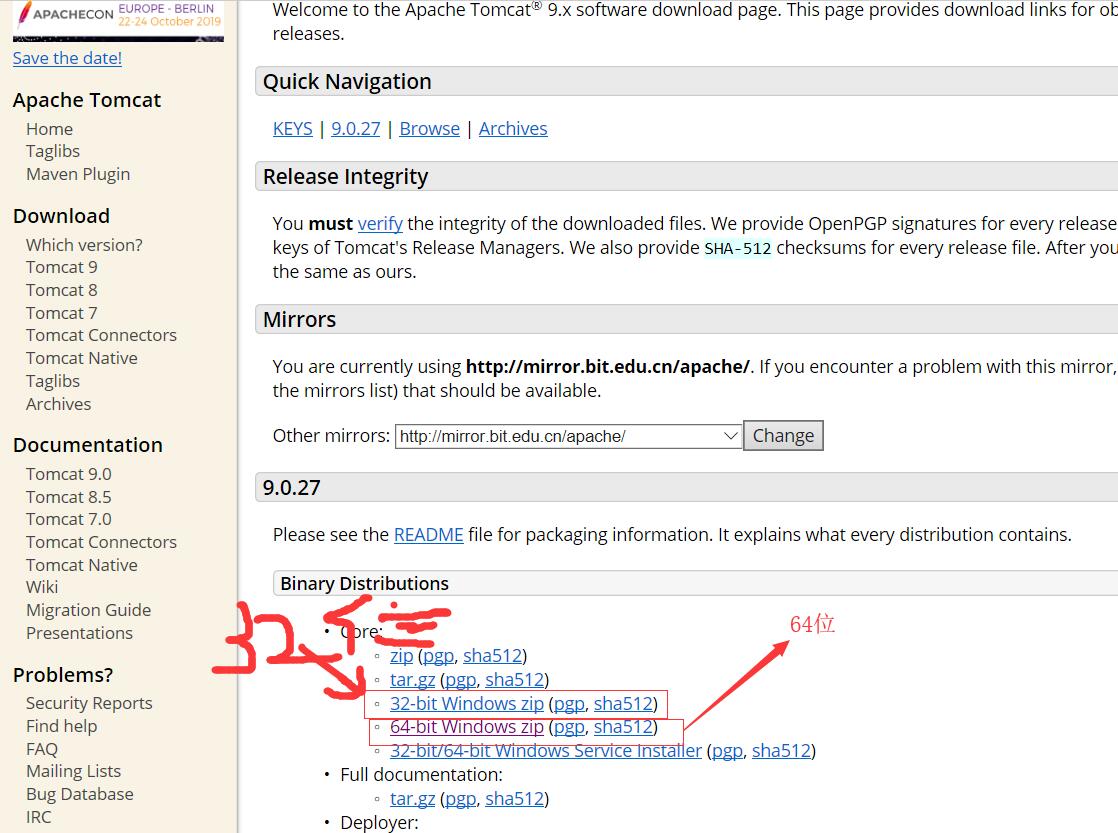
Task: Open pgp signature for Core tar.gz
Action: 461,680
